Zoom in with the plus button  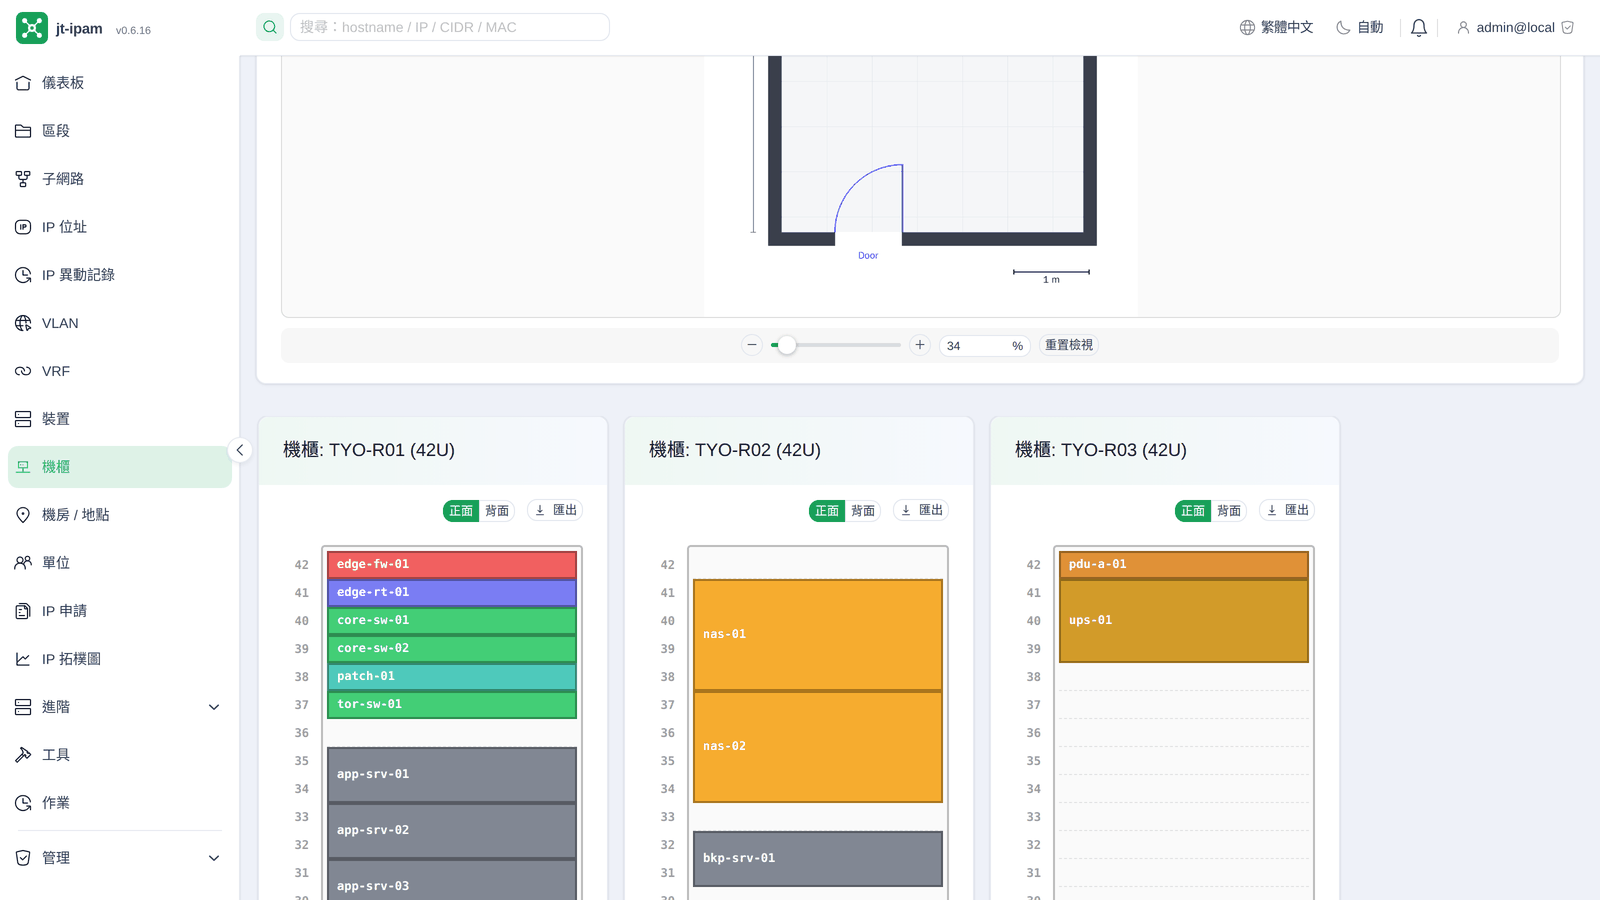point(920,345)
